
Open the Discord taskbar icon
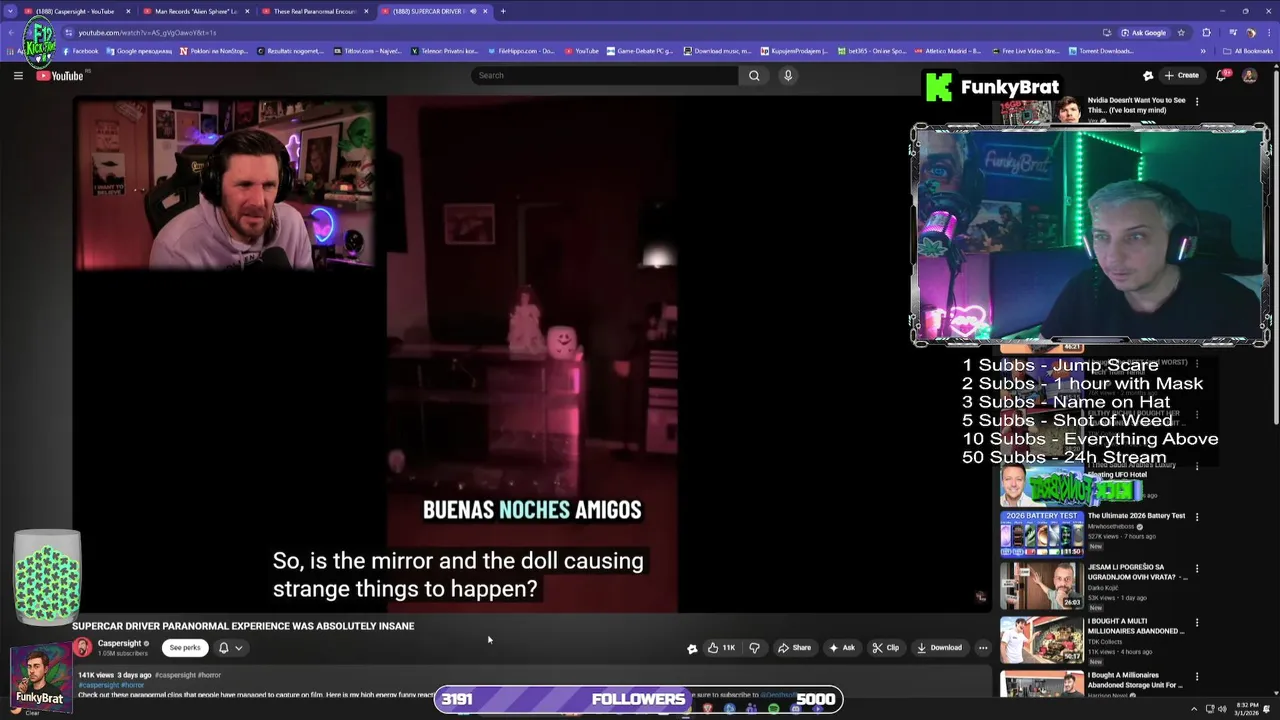[795, 709]
